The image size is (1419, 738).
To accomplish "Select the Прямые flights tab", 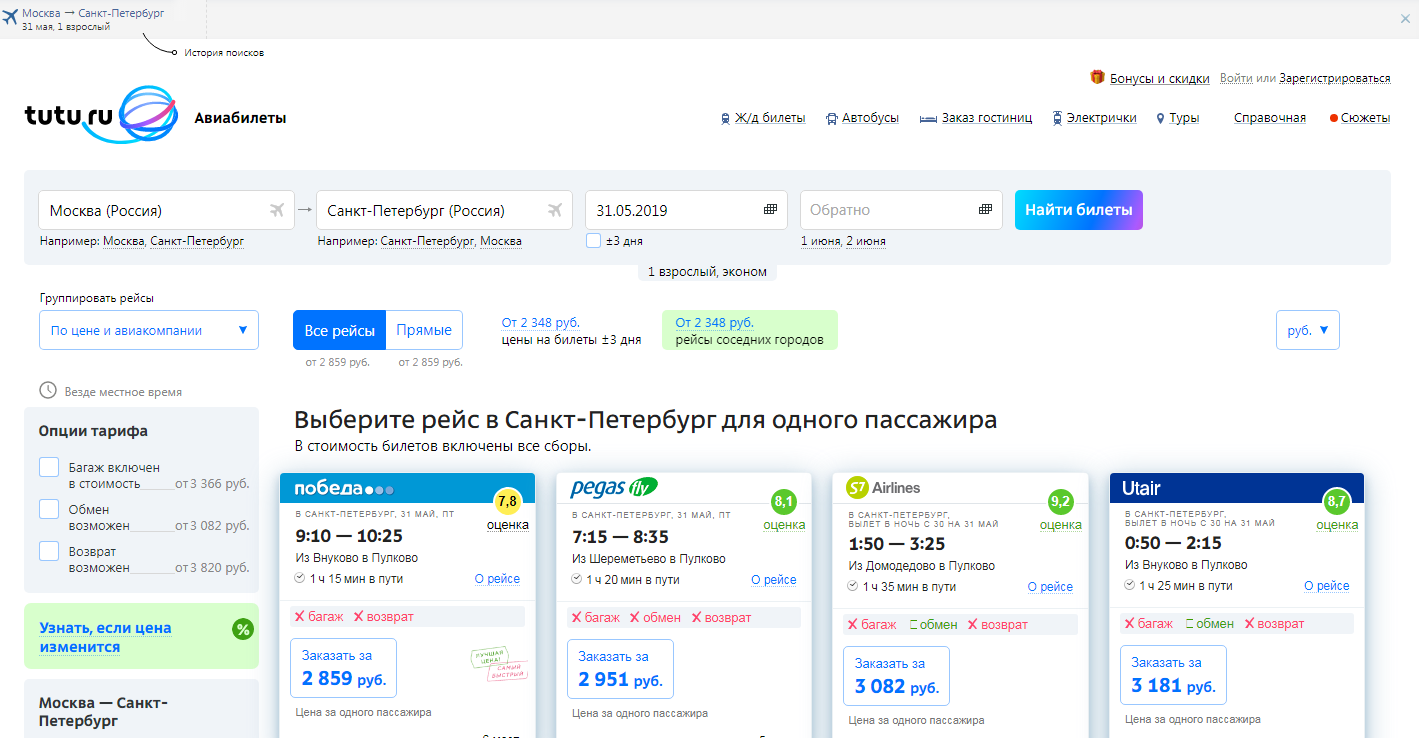I will 424,330.
